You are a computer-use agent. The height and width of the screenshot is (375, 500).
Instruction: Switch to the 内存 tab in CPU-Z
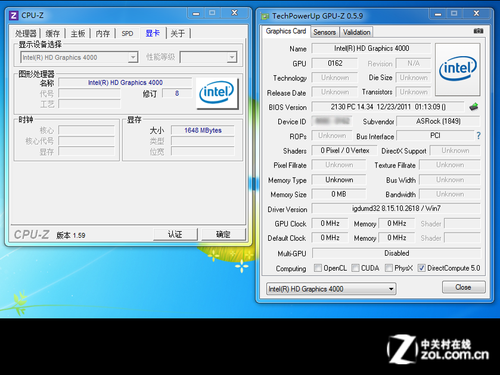click(103, 33)
